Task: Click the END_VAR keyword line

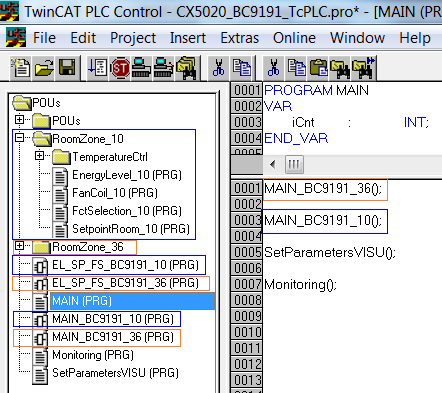Action: (296, 138)
